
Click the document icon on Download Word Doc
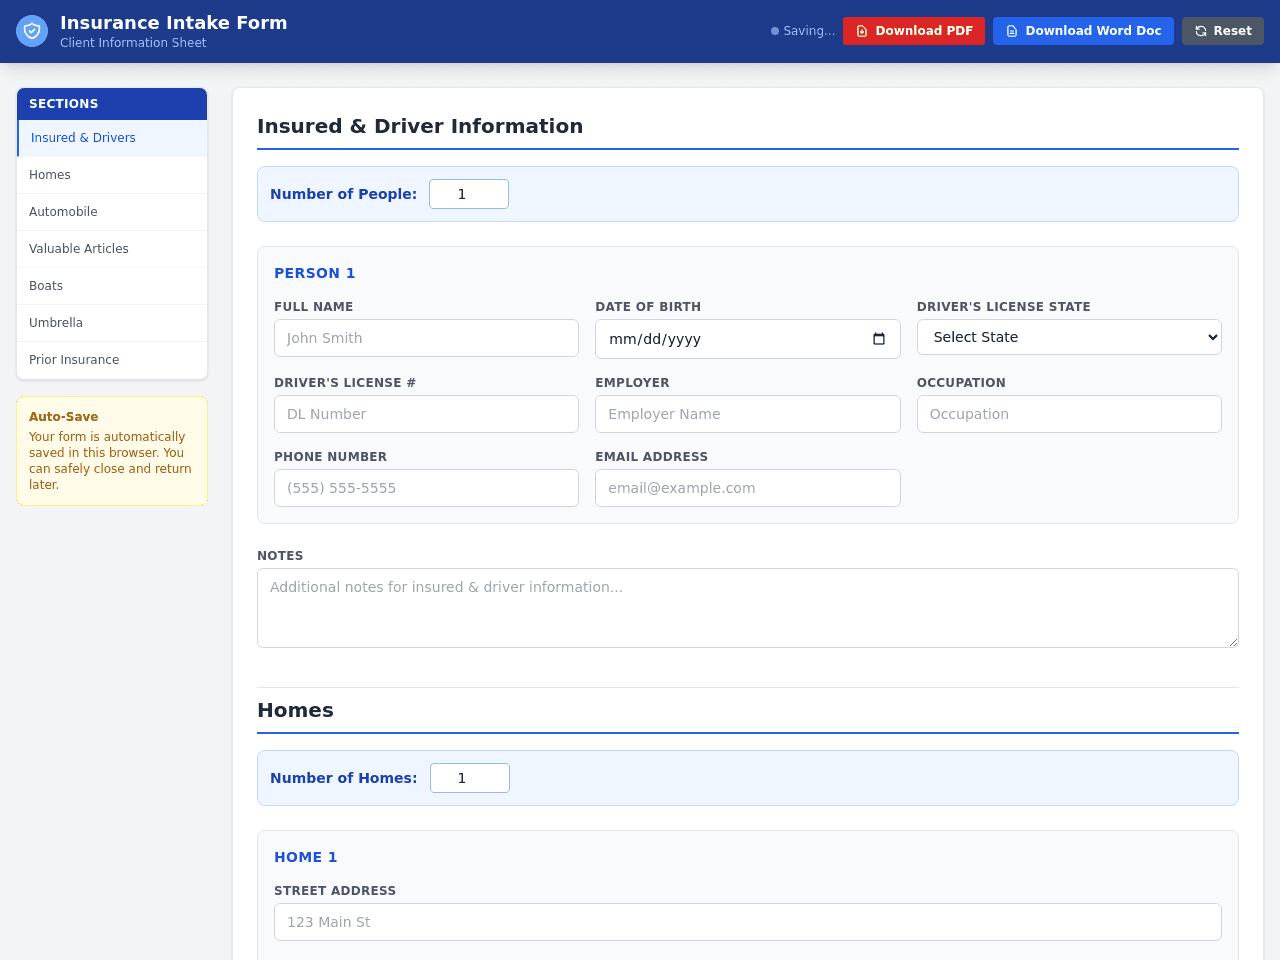(x=1012, y=31)
